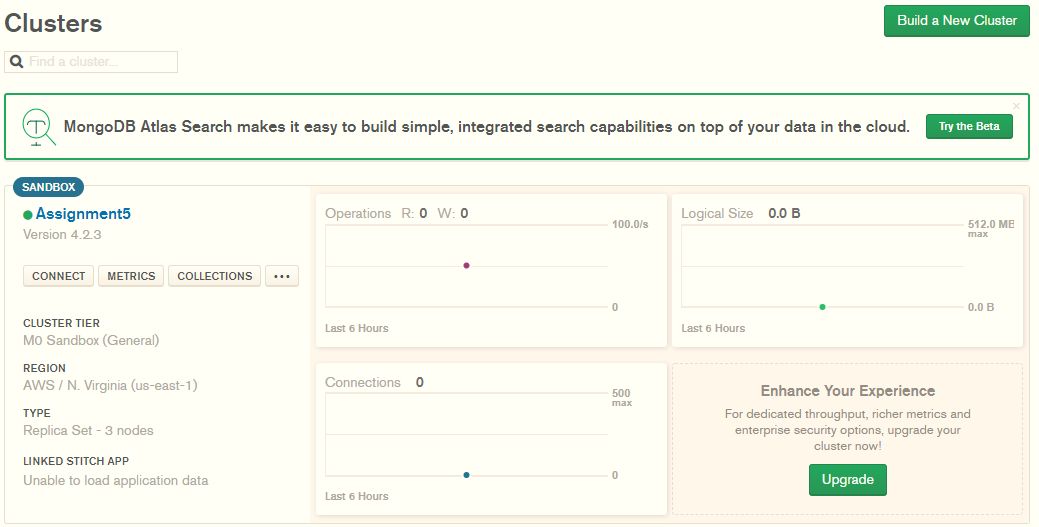Open COLLECTIONS for Assignment5

point(215,276)
